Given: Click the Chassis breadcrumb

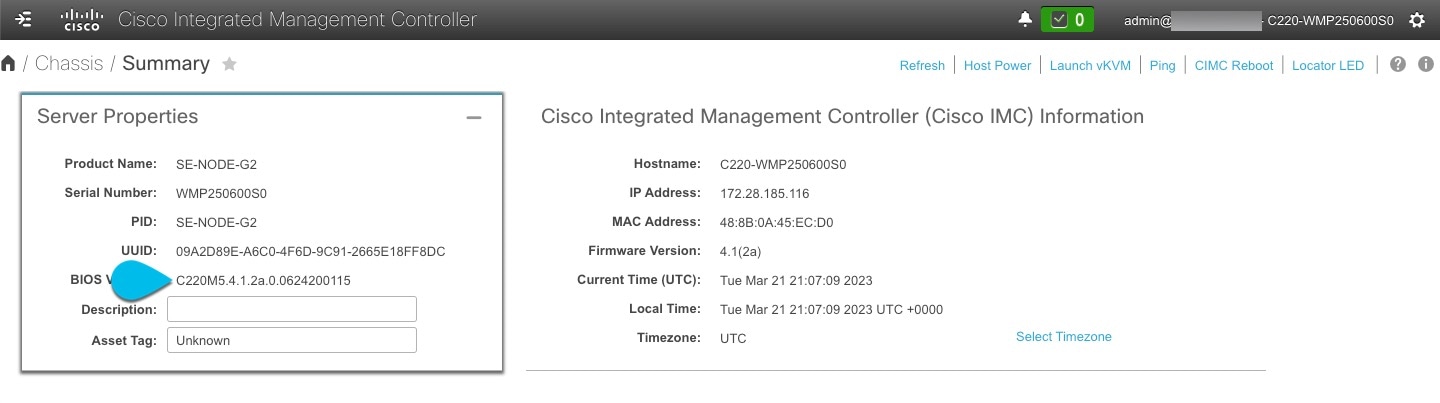Looking at the screenshot, I should pyautogui.click(x=69, y=64).
